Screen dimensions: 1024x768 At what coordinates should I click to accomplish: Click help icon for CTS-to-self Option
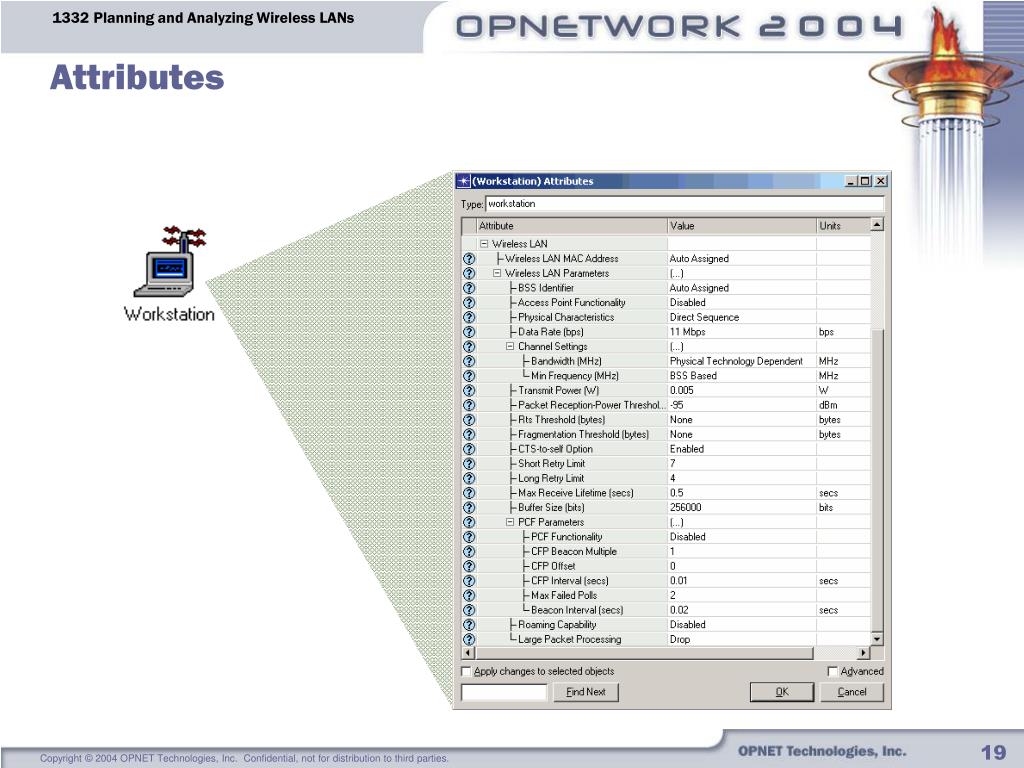pos(469,449)
